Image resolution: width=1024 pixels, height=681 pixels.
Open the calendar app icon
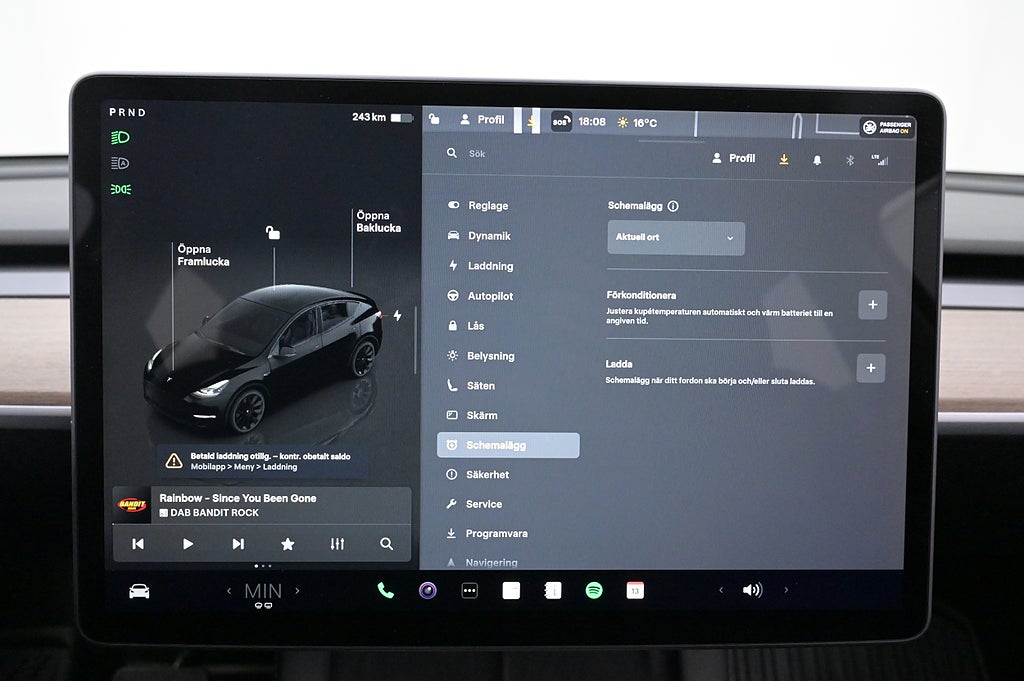point(635,590)
